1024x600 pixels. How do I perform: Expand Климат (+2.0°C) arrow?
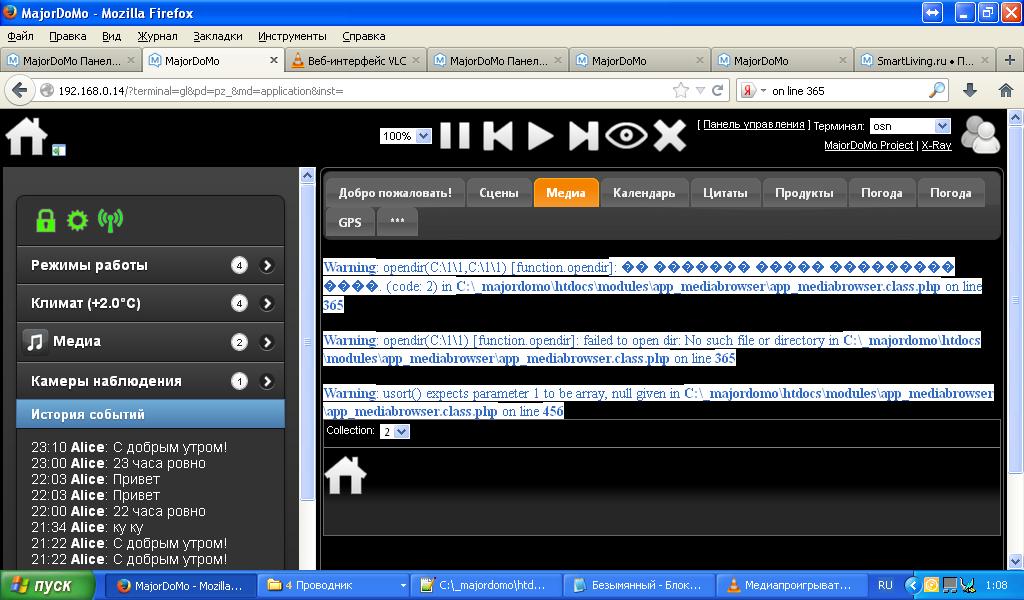tap(266, 304)
